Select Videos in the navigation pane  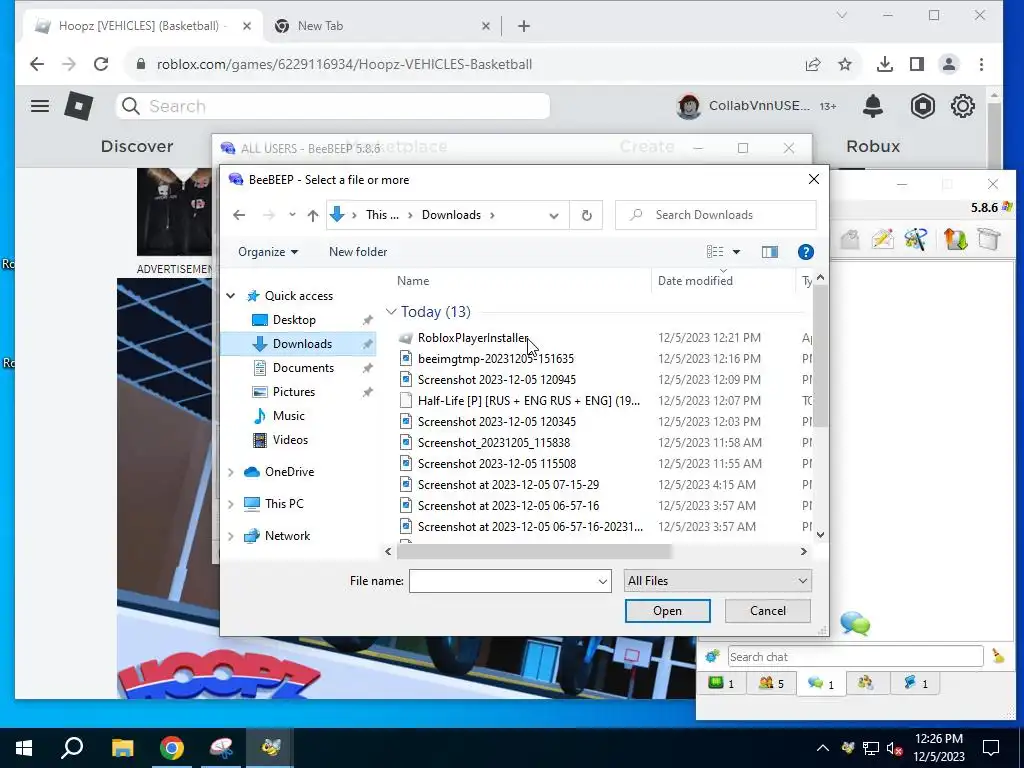[290, 440]
